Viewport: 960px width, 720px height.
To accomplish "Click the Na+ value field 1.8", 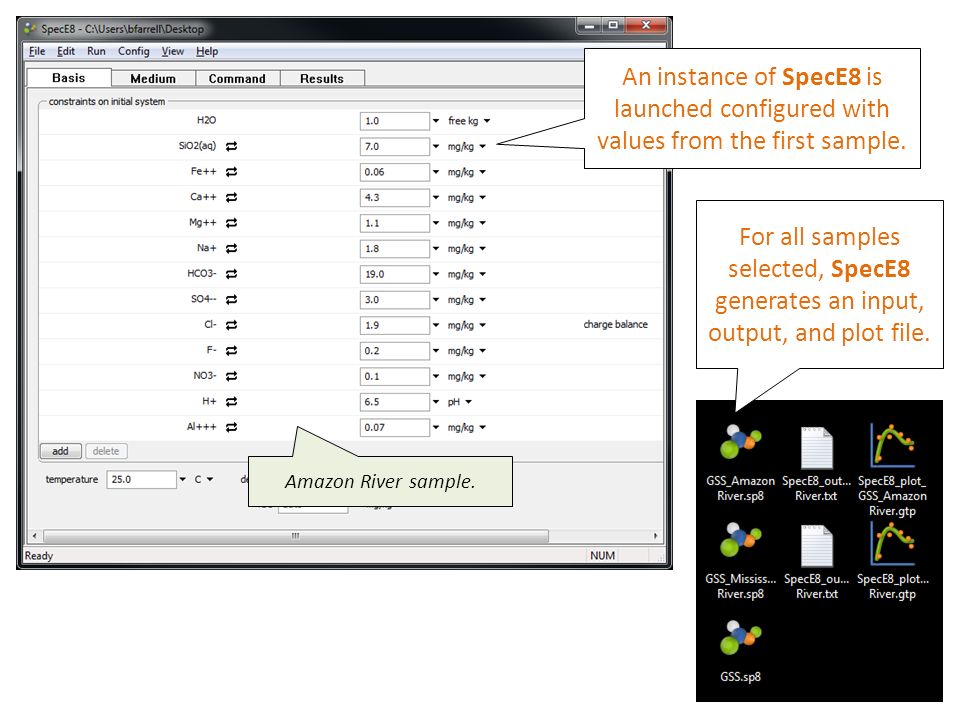I will (395, 249).
